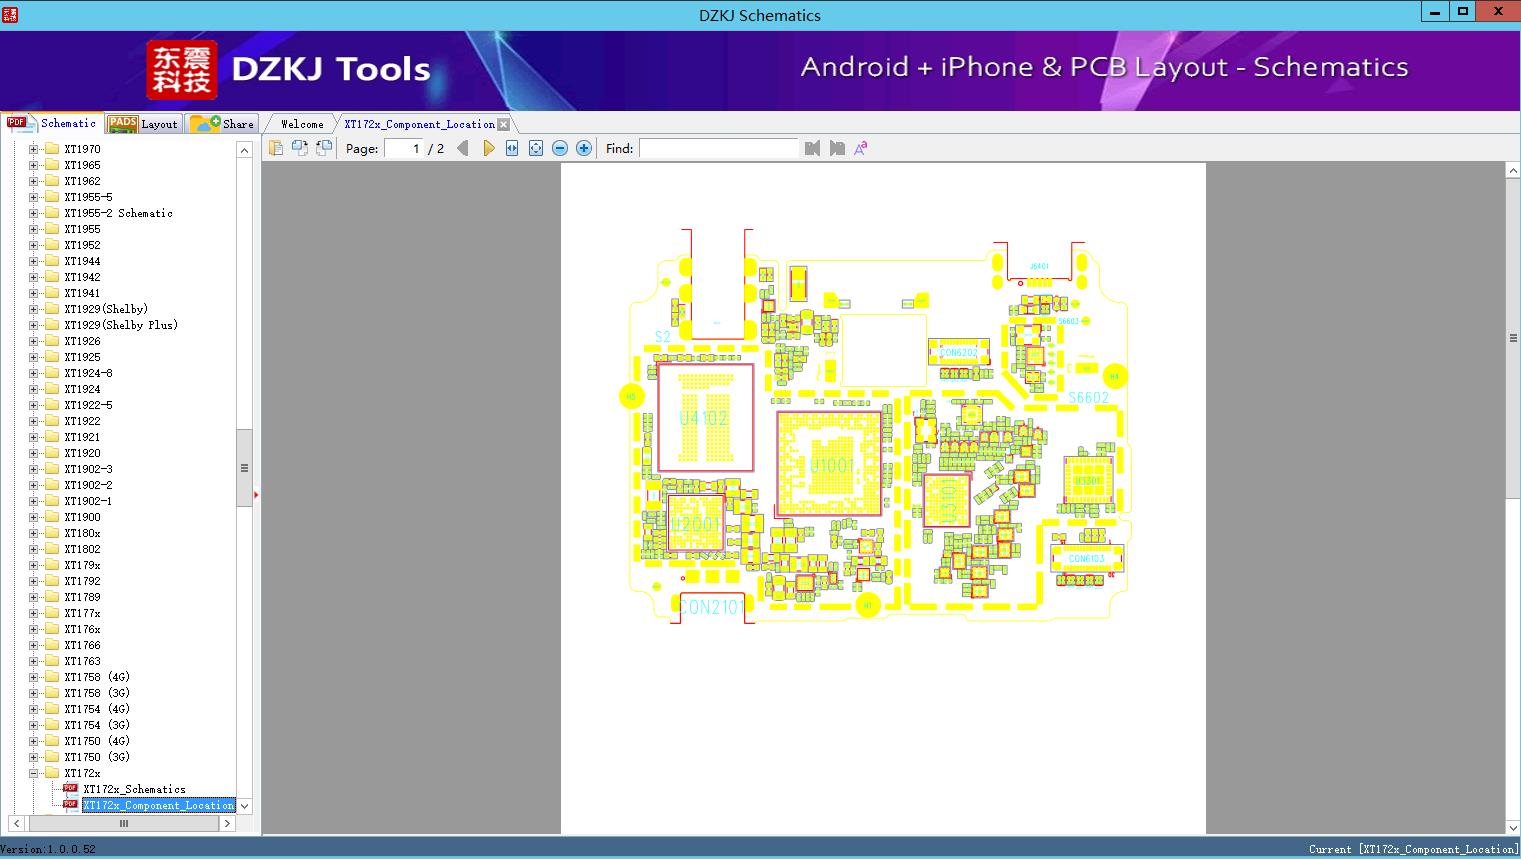1521x859 pixels.
Task: Click the document view's scrollbar thumb
Action: point(1513,338)
